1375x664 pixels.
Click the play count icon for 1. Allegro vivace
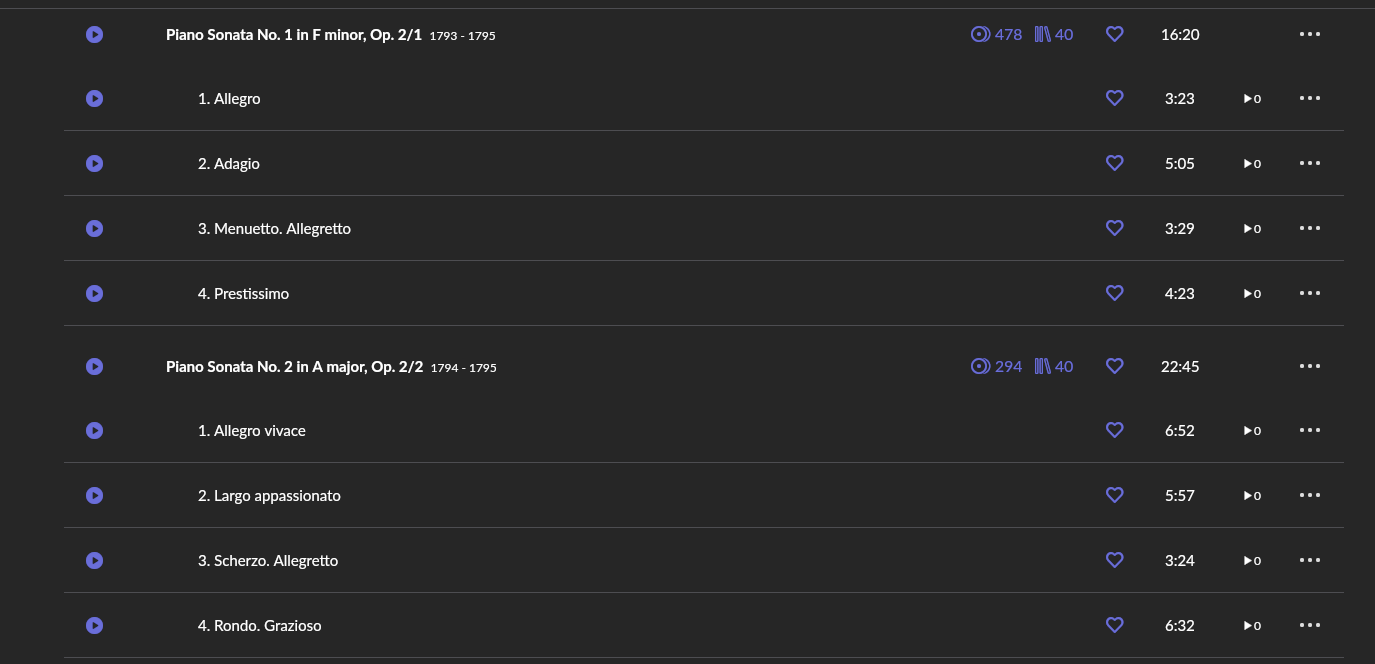tap(1252, 431)
